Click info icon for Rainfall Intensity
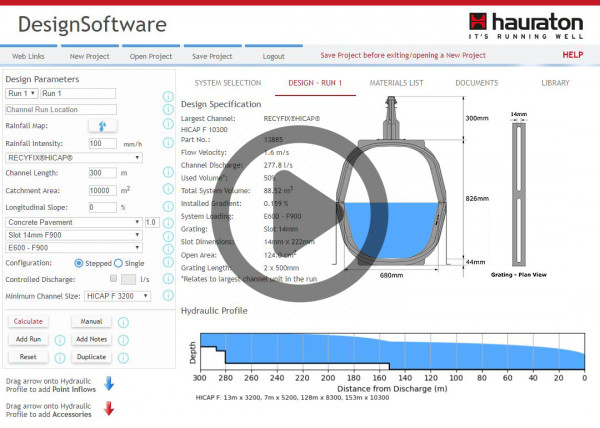The height and width of the screenshot is (428, 600). [168, 143]
